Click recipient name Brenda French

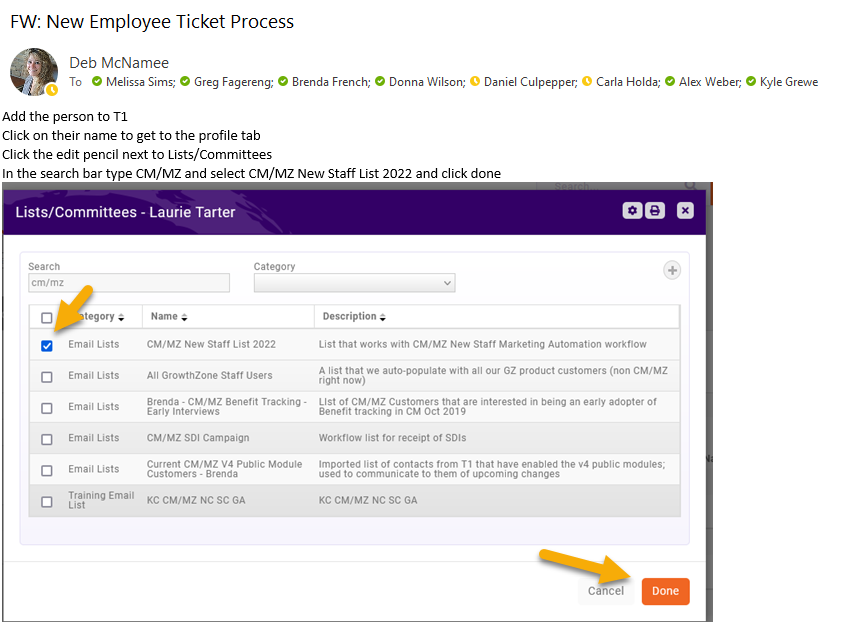click(x=331, y=82)
